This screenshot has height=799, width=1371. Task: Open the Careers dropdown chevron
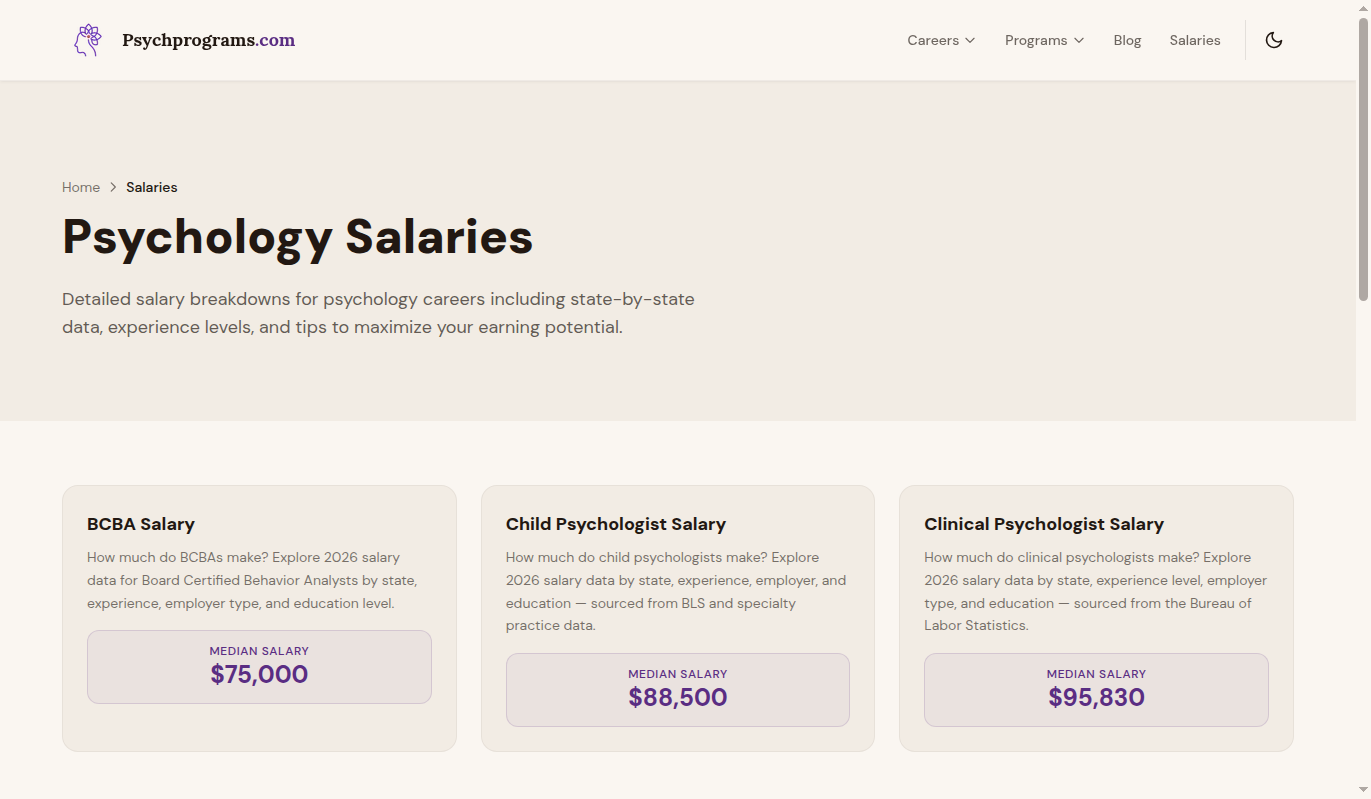coord(971,40)
